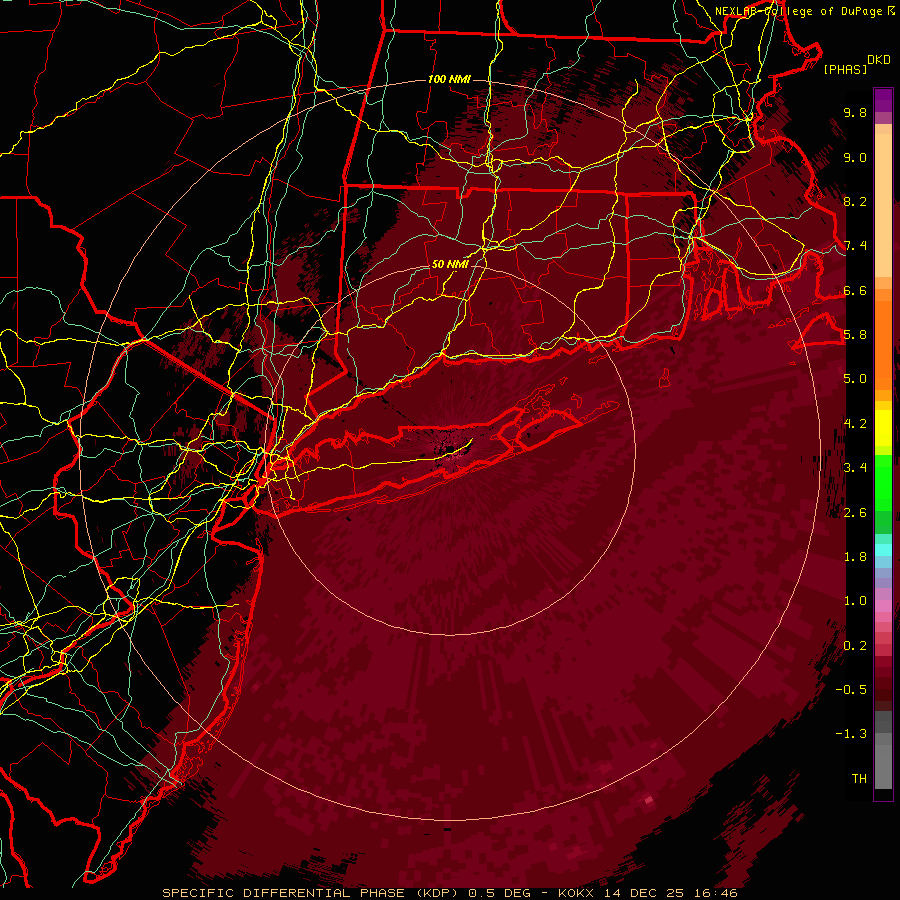
Task: Pick the -0.5 value on the legend
Action: pyautogui.click(x=851, y=690)
